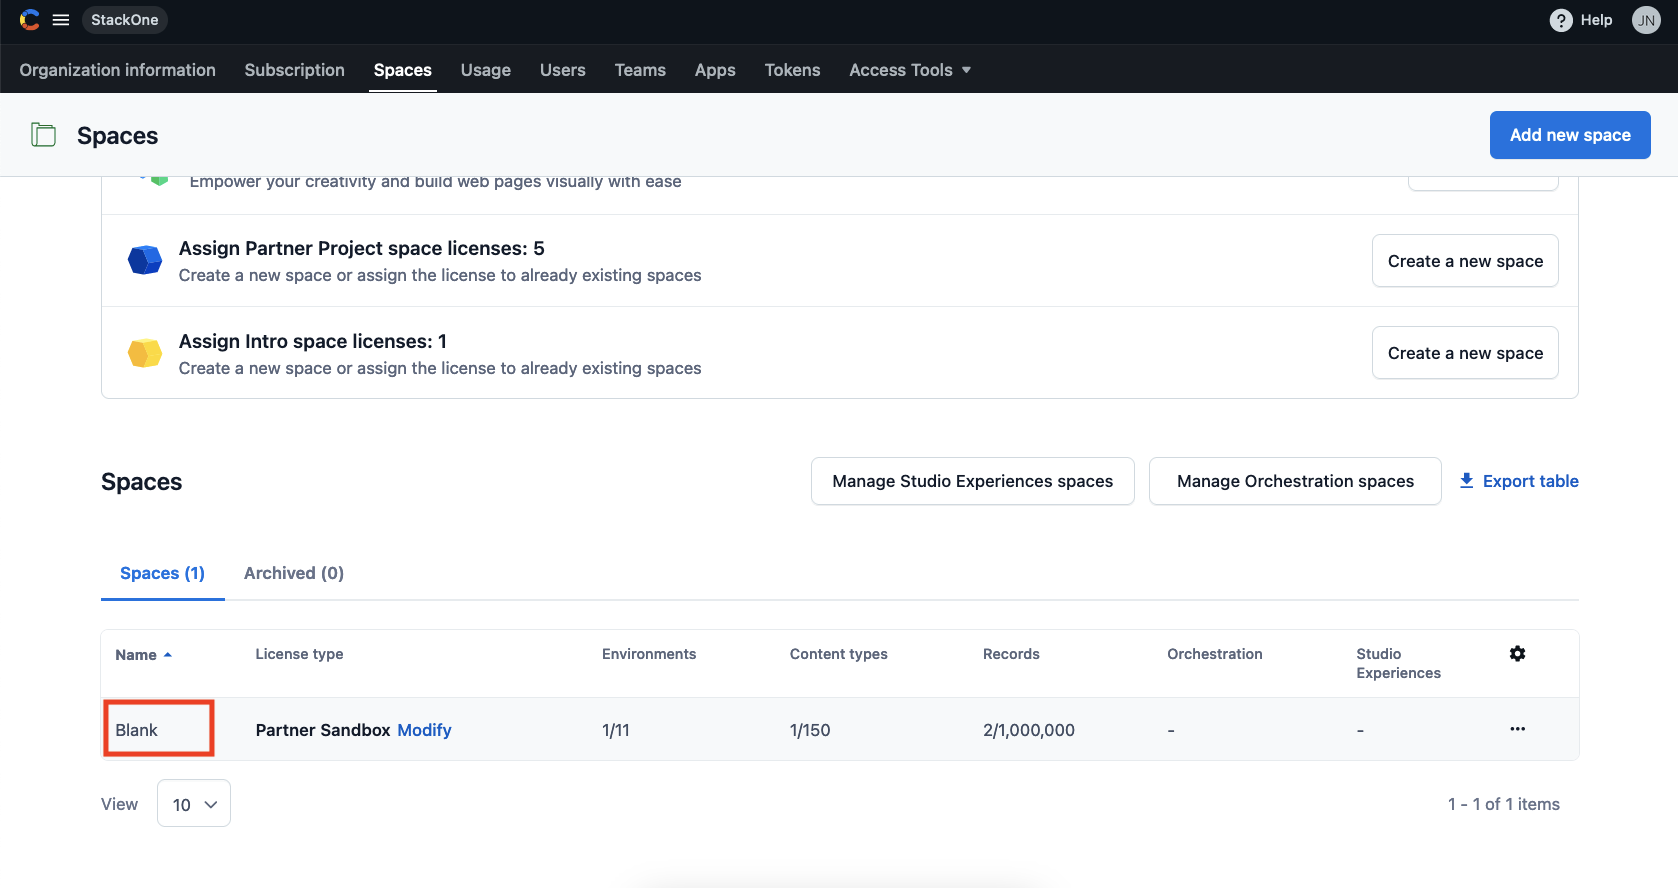The height and width of the screenshot is (888, 1678).
Task: Click the Spaces folder icon in header
Action: tap(43, 135)
